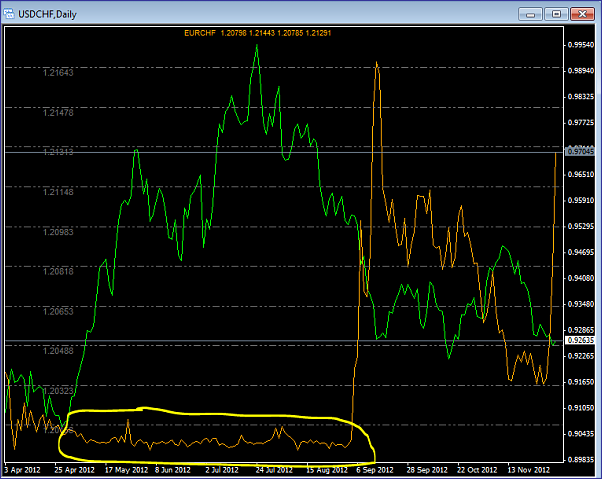Click the 1.20323 EURCHF level label
Image resolution: width=602 pixels, height=479 pixels.
58,391
